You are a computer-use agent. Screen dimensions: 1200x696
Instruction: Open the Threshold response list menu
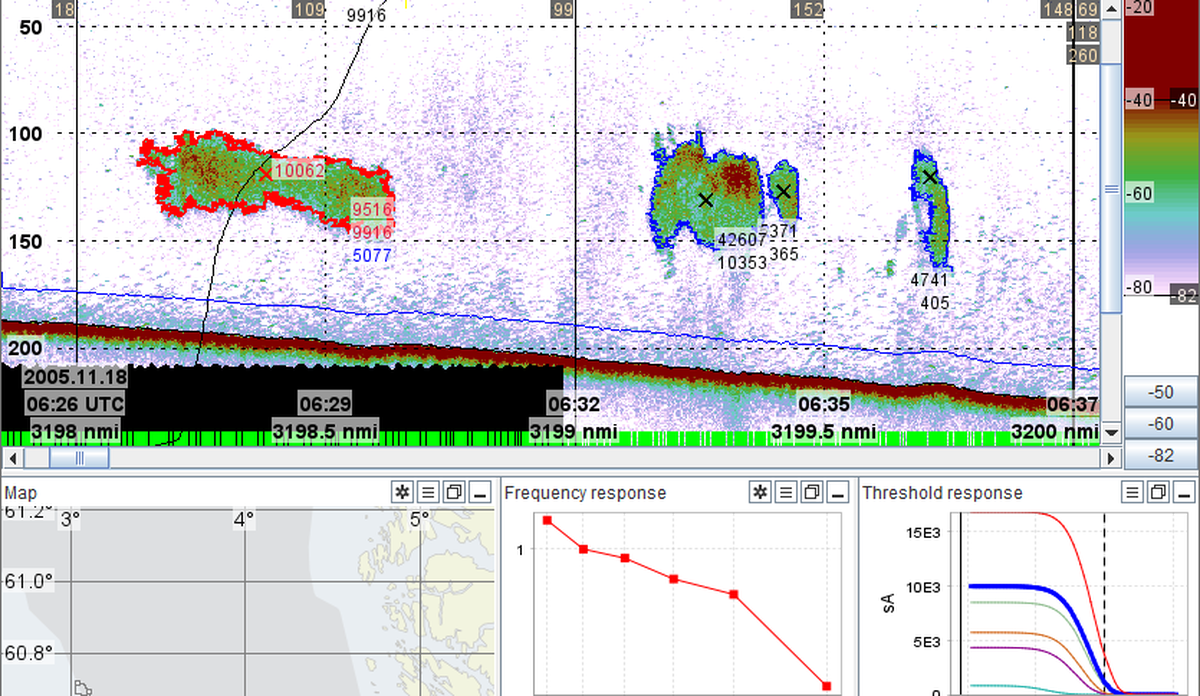1133,492
